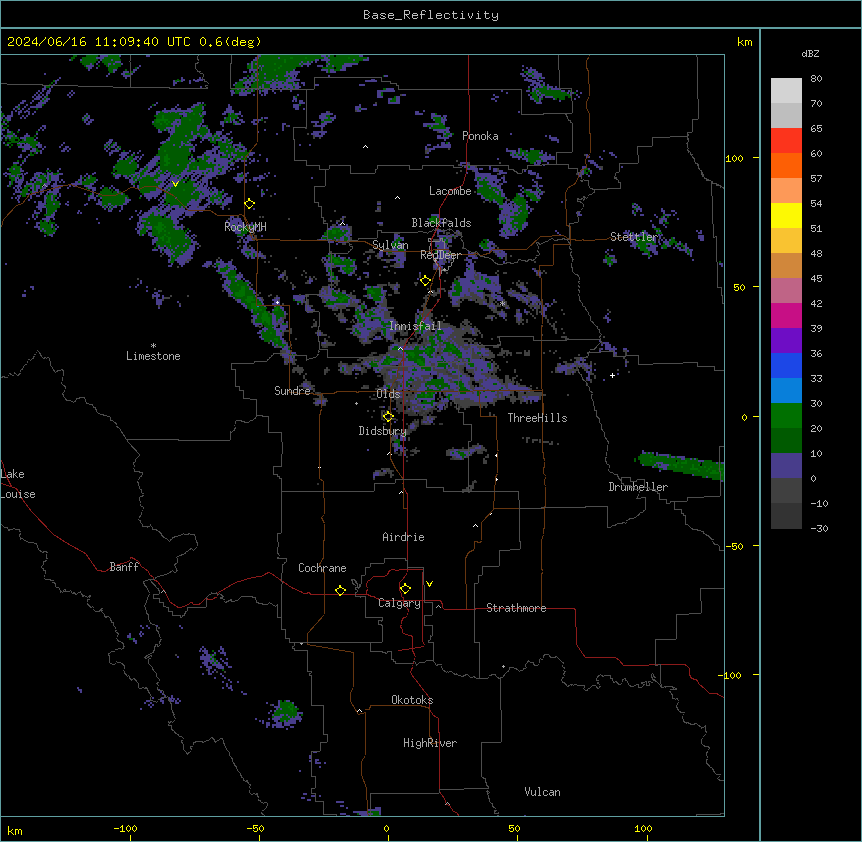Click the Innisfail town label
862x842 pixels.
point(415,326)
